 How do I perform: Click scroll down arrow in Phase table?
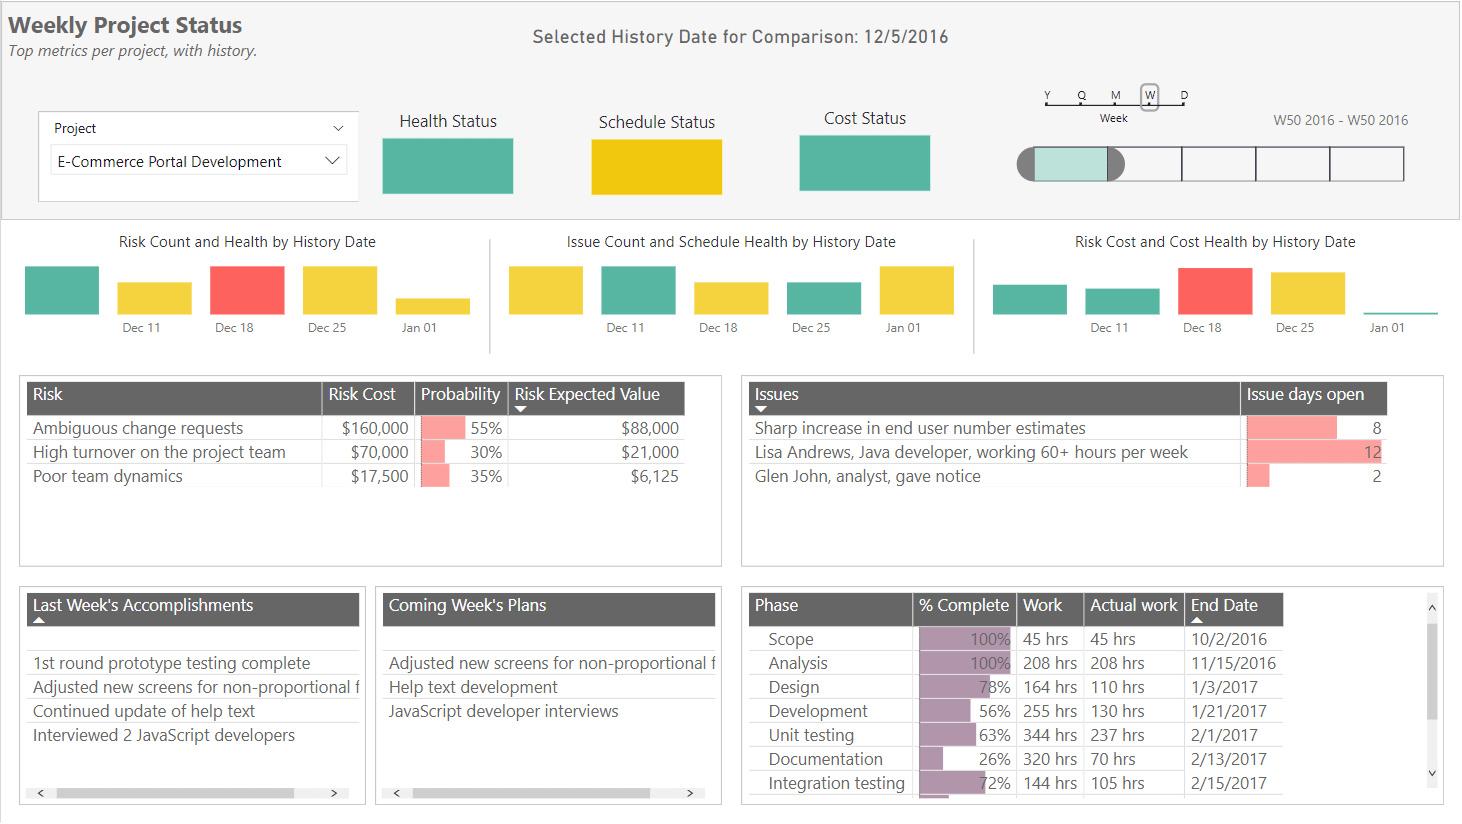pyautogui.click(x=1432, y=773)
